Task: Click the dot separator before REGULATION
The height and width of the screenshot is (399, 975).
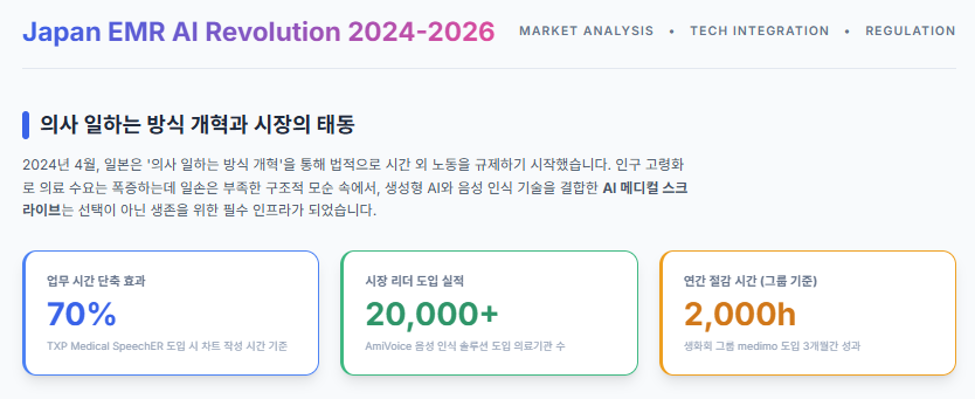Action: (x=848, y=31)
